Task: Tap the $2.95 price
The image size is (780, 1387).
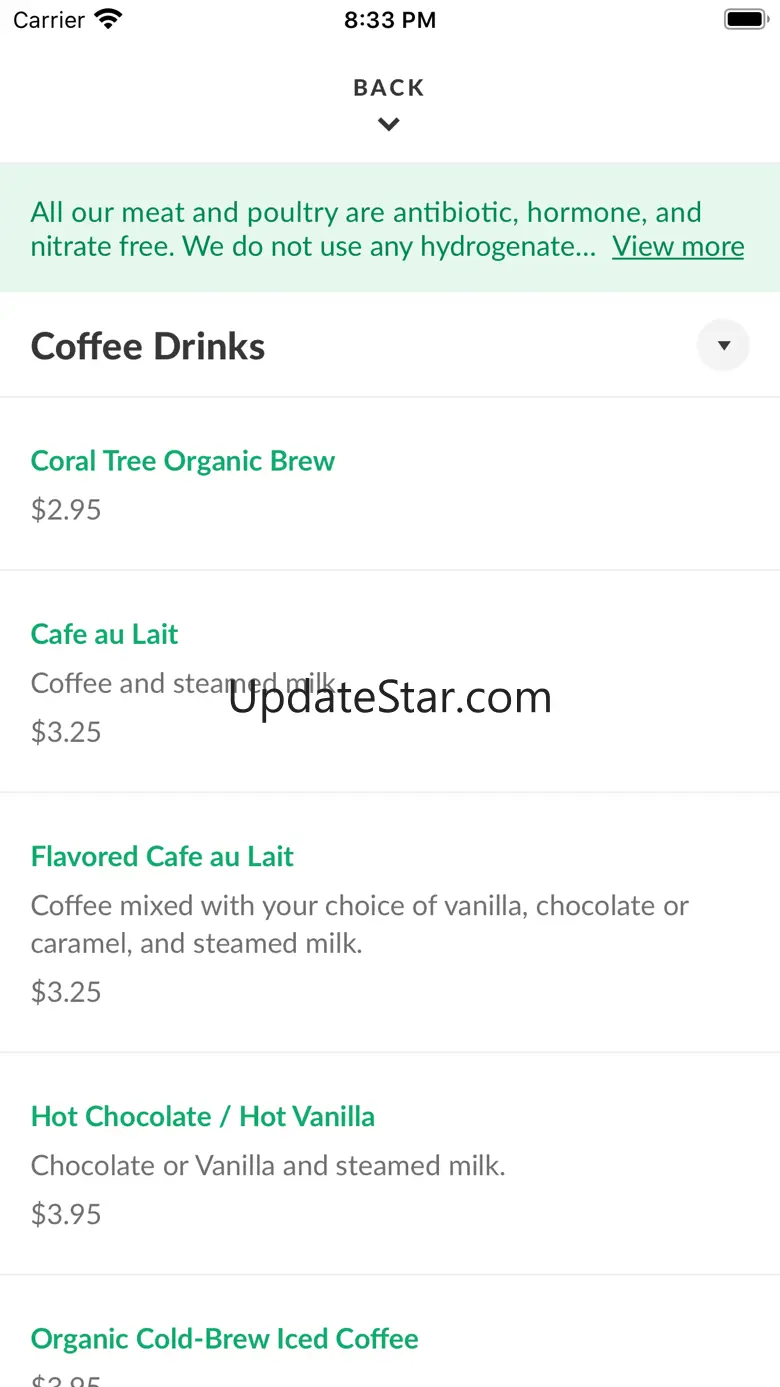Action: pyautogui.click(x=66, y=510)
